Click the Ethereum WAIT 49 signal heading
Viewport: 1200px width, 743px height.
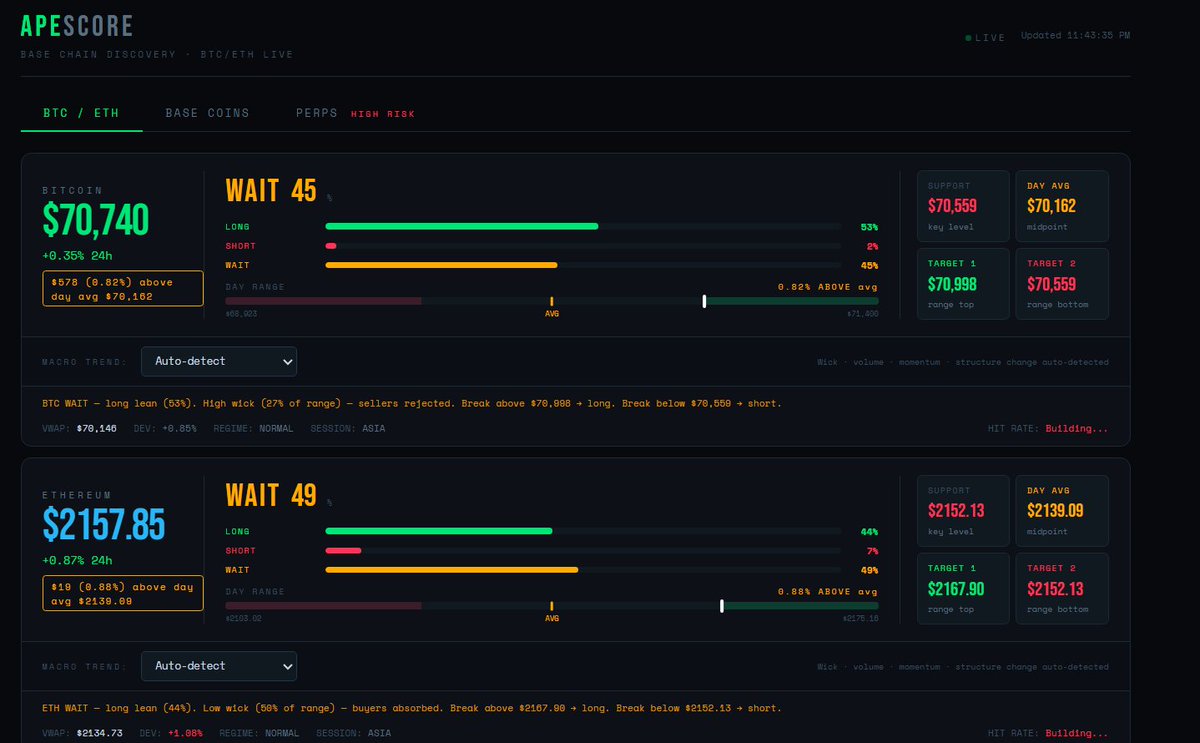(271, 495)
